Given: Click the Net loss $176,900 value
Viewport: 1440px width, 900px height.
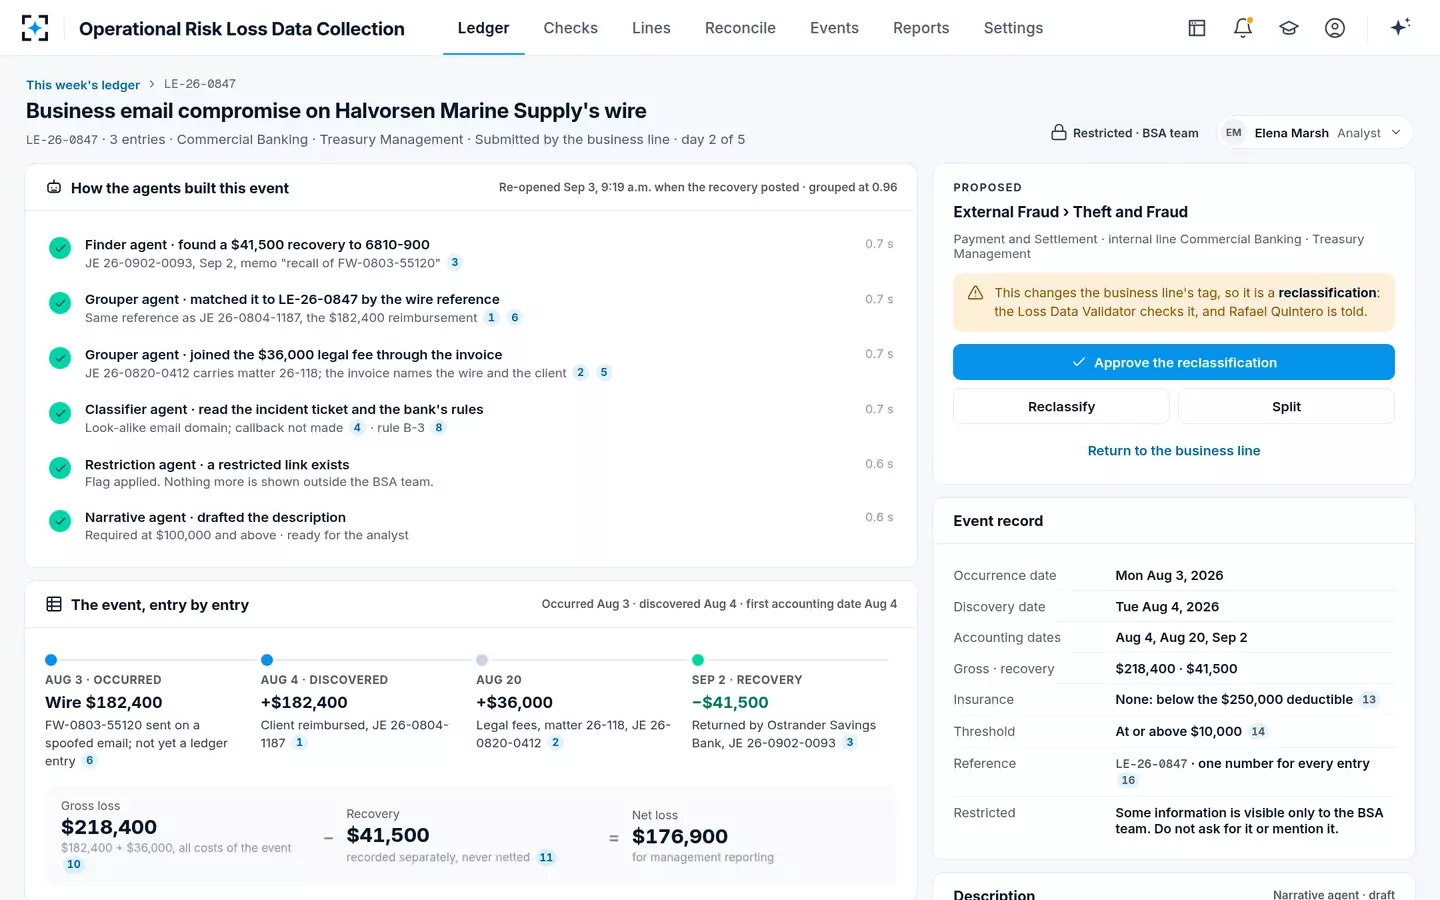Looking at the screenshot, I should pos(680,836).
